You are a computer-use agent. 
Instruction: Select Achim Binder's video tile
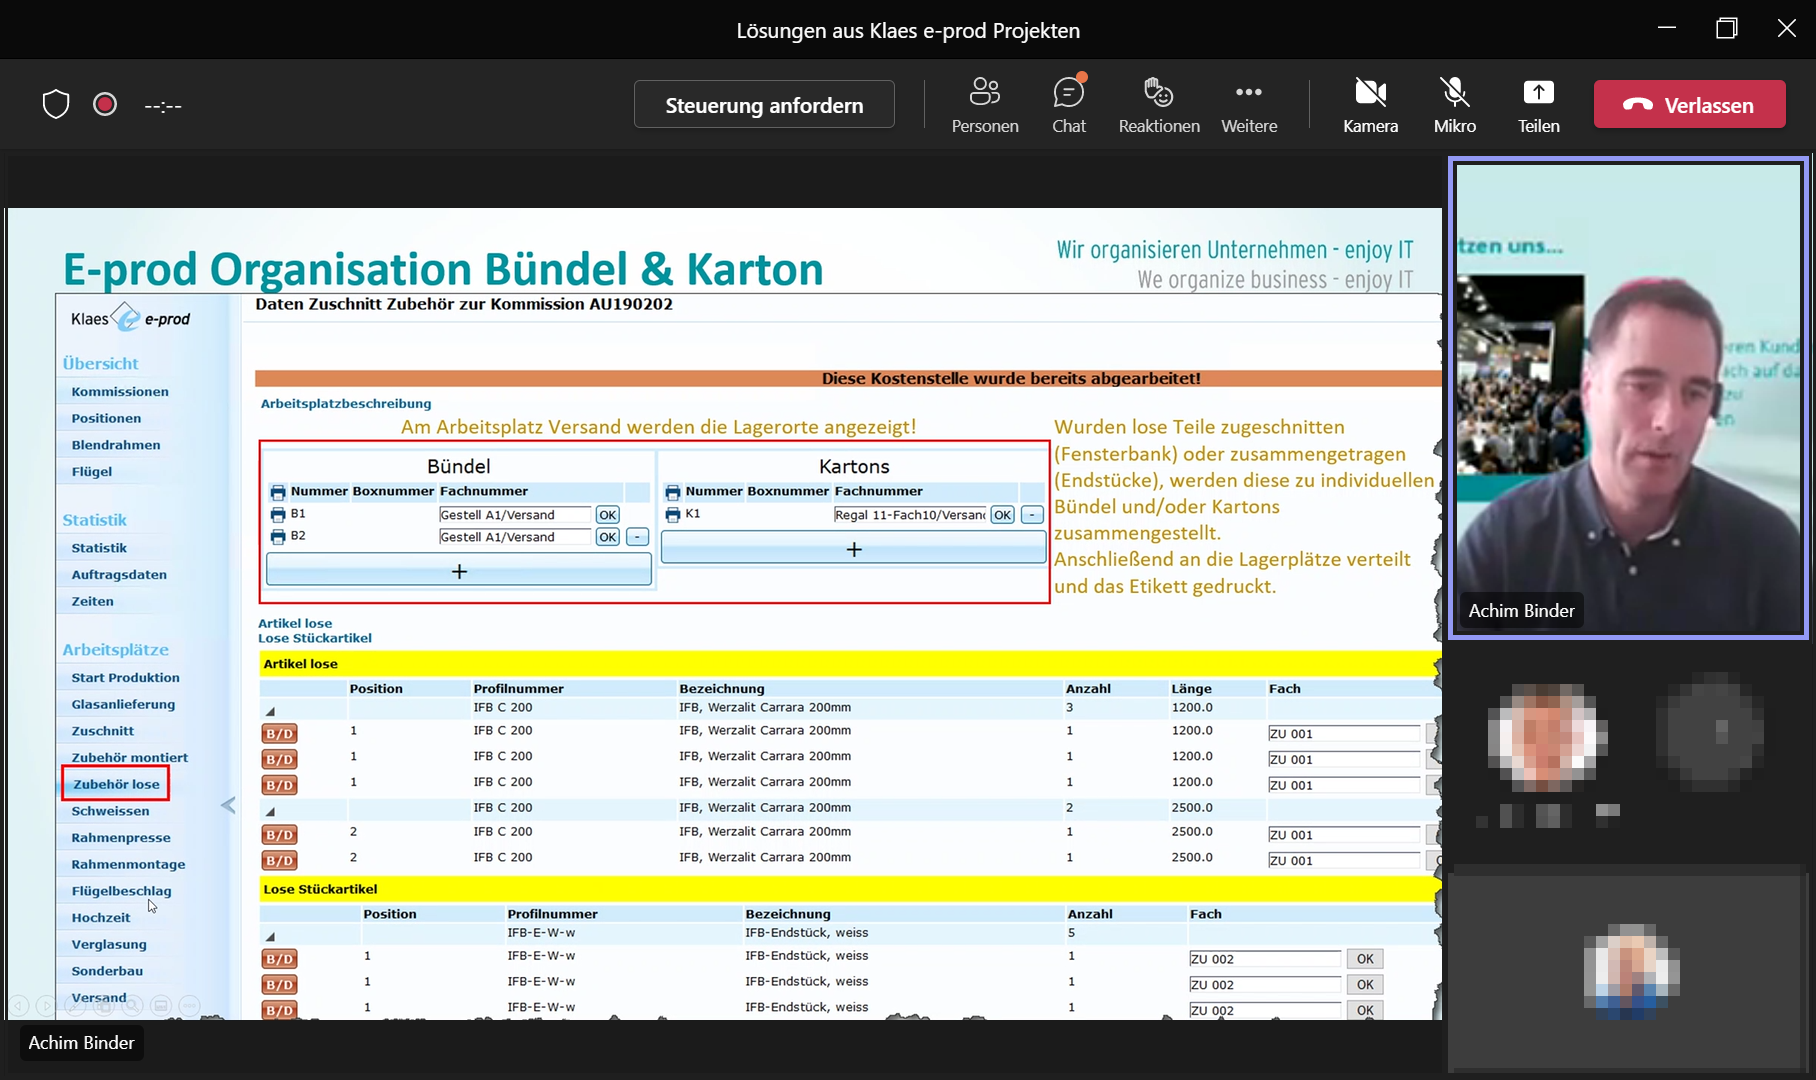point(1628,398)
